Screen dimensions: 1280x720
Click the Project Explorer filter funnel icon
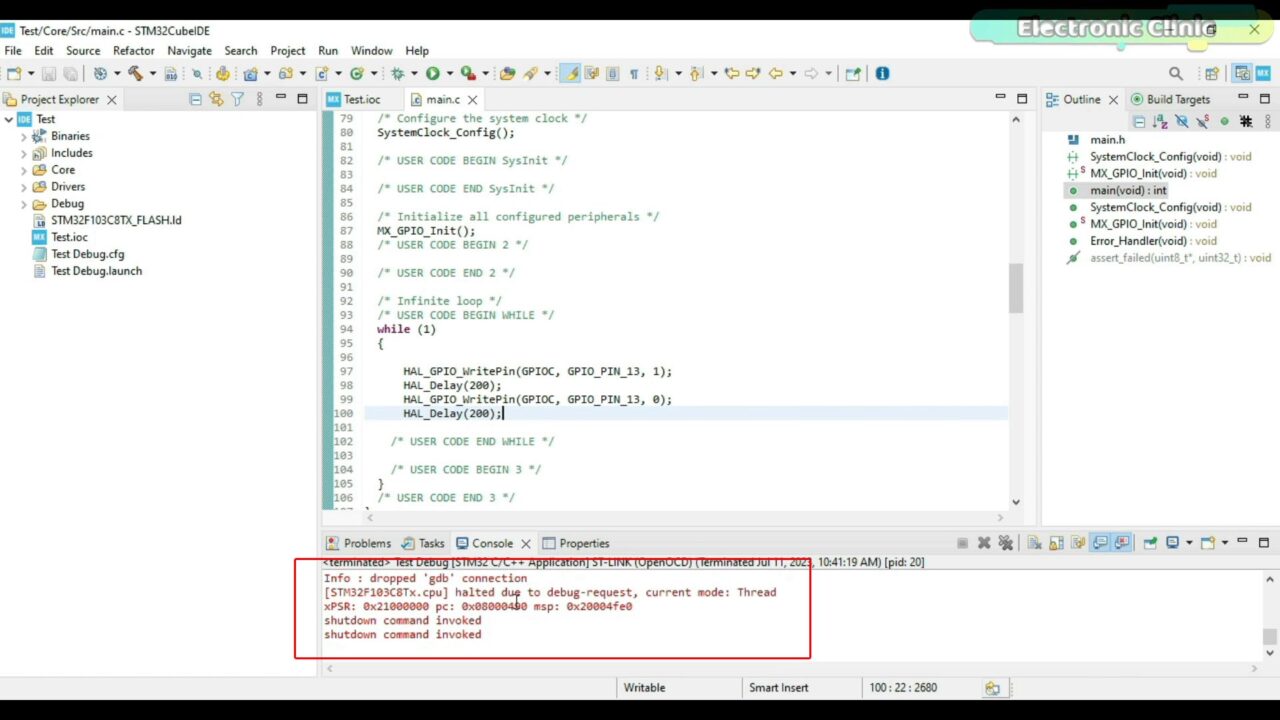[237, 99]
